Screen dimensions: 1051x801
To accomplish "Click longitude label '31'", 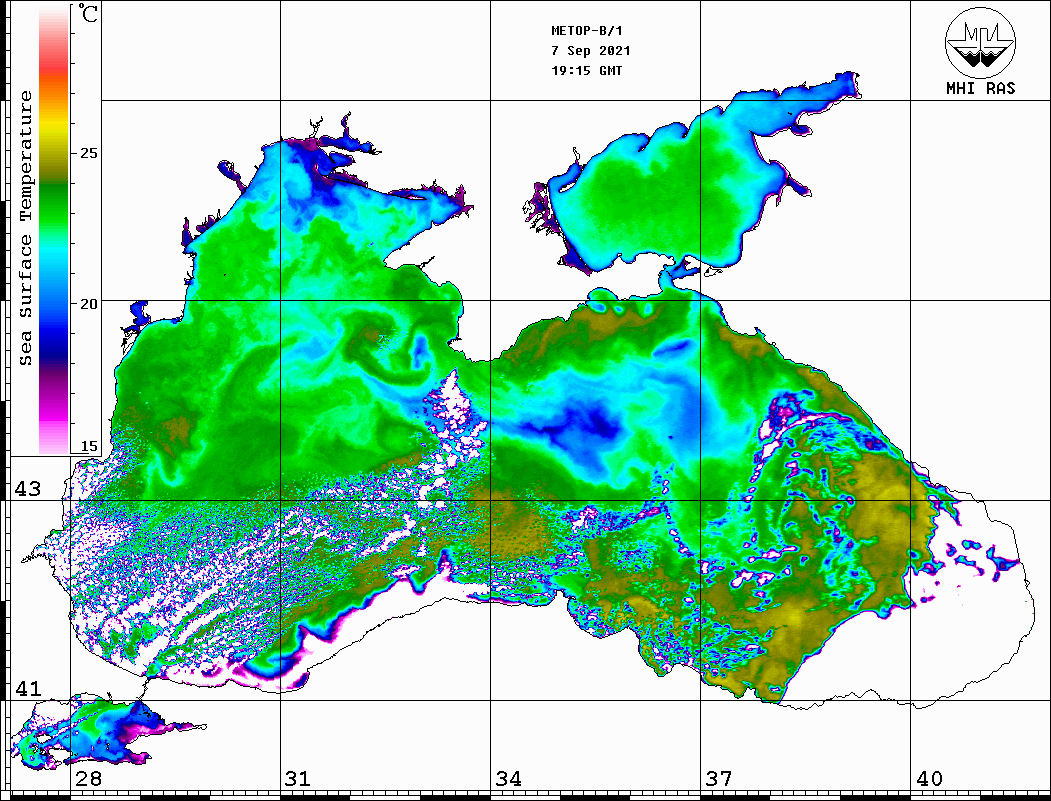I will coord(298,778).
